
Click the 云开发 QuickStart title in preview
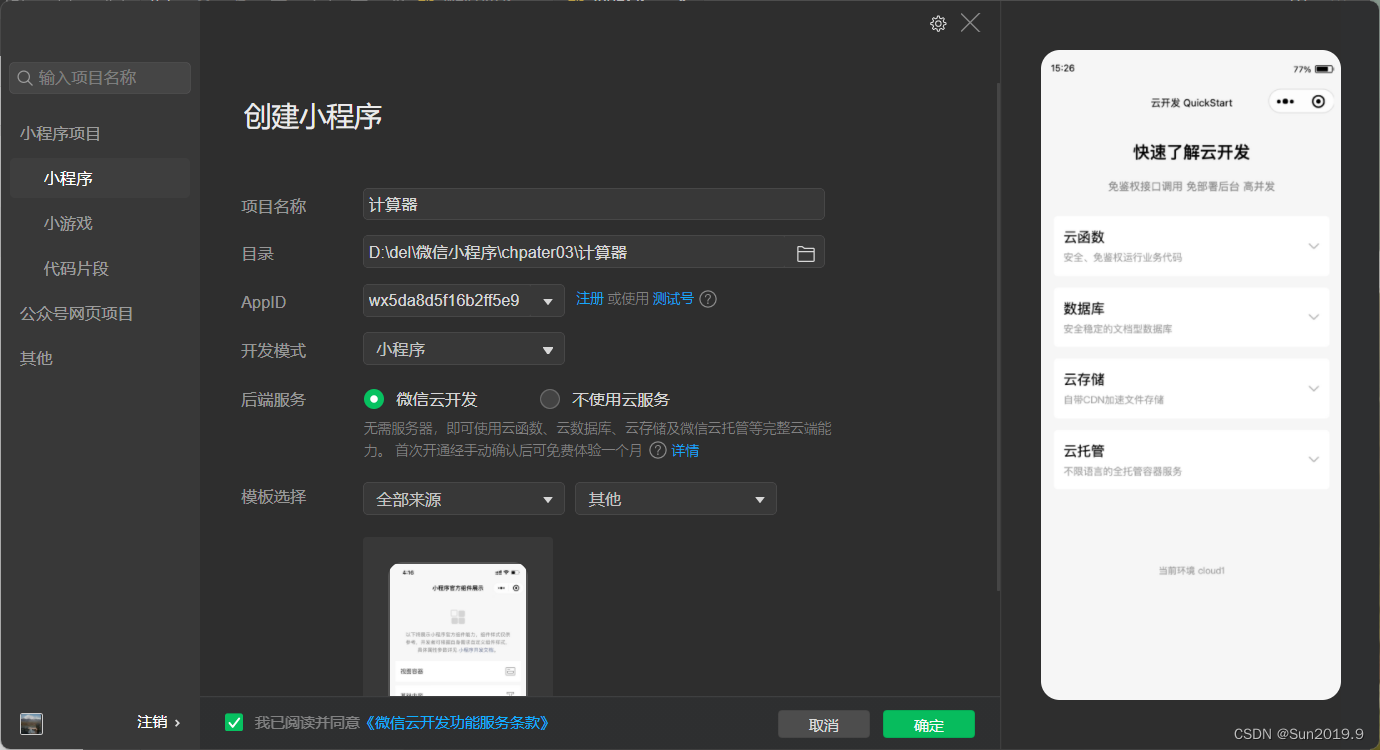[1191, 103]
